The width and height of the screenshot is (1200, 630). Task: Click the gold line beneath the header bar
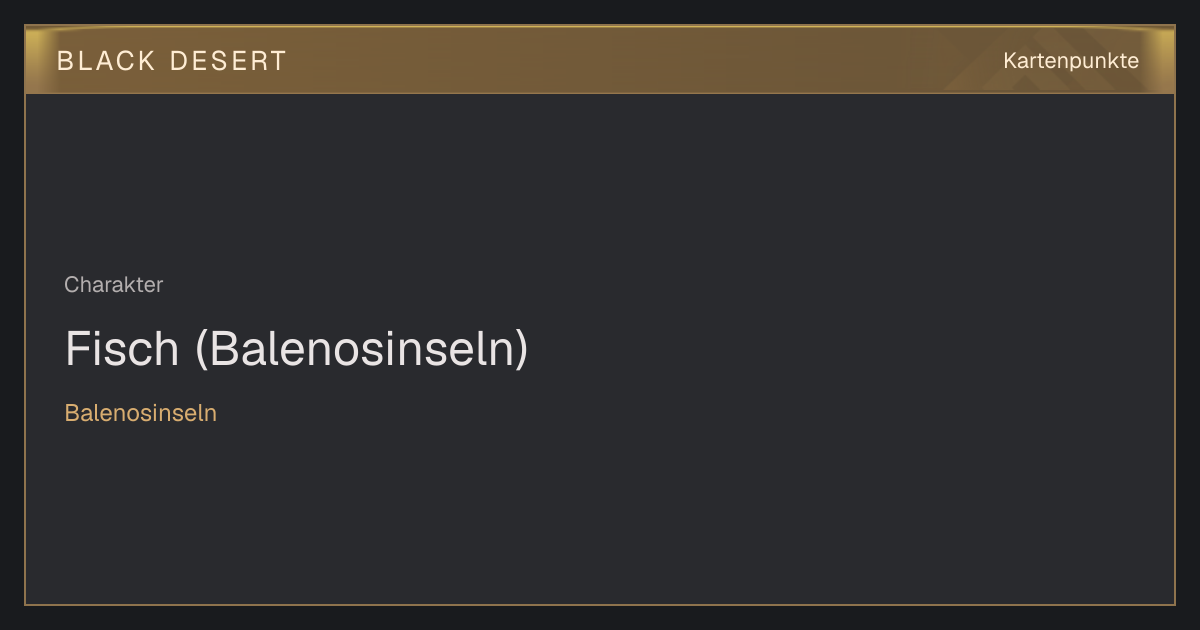600,93
